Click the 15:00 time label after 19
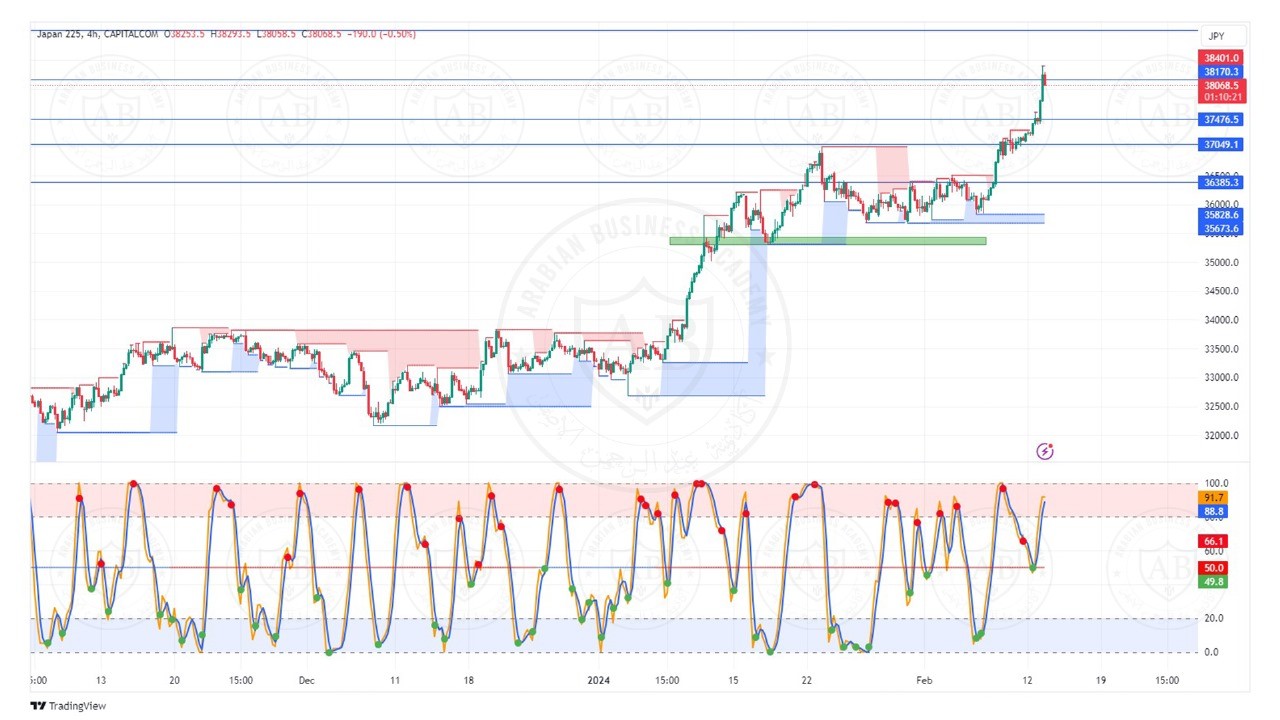 1167,680
